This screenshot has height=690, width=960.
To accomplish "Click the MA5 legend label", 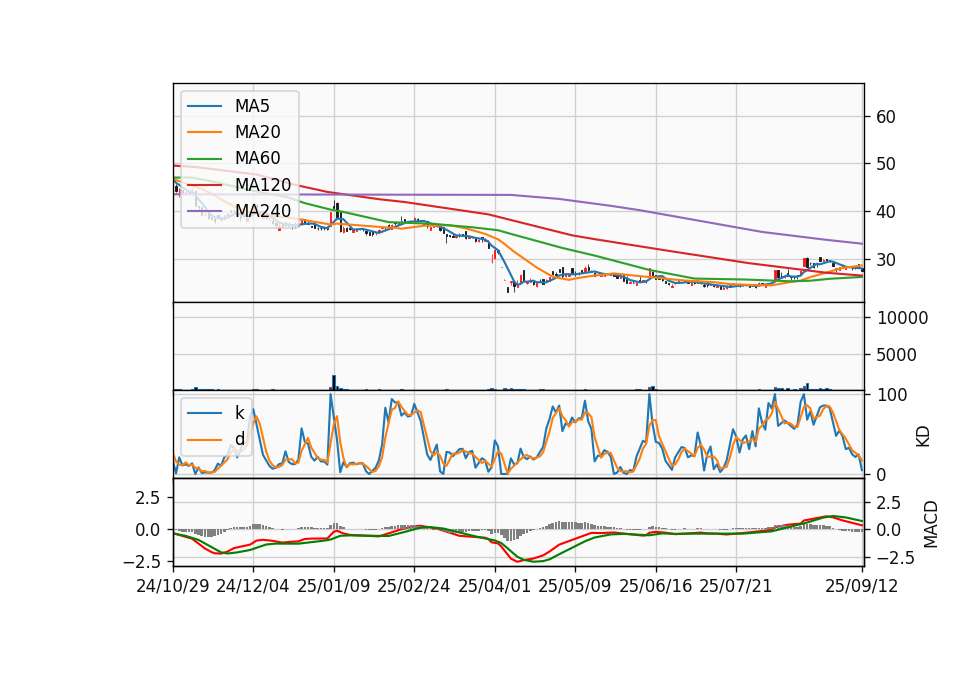I will [252, 106].
